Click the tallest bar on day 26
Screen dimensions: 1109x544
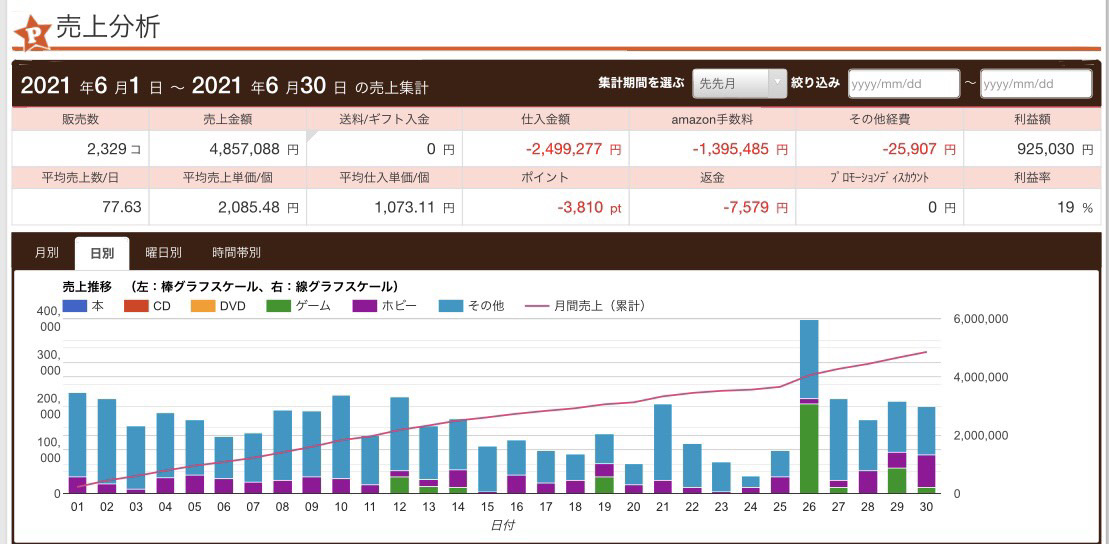pyautogui.click(x=808, y=358)
